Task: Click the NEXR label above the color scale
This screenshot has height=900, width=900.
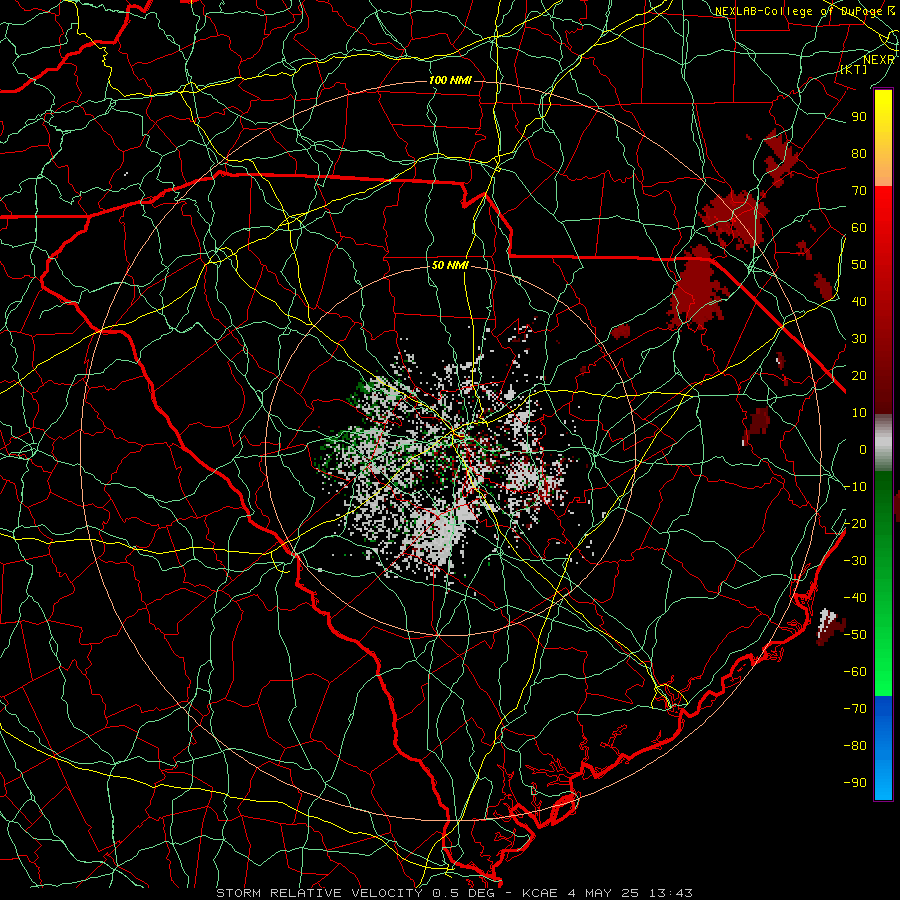Action: pyautogui.click(x=878, y=60)
